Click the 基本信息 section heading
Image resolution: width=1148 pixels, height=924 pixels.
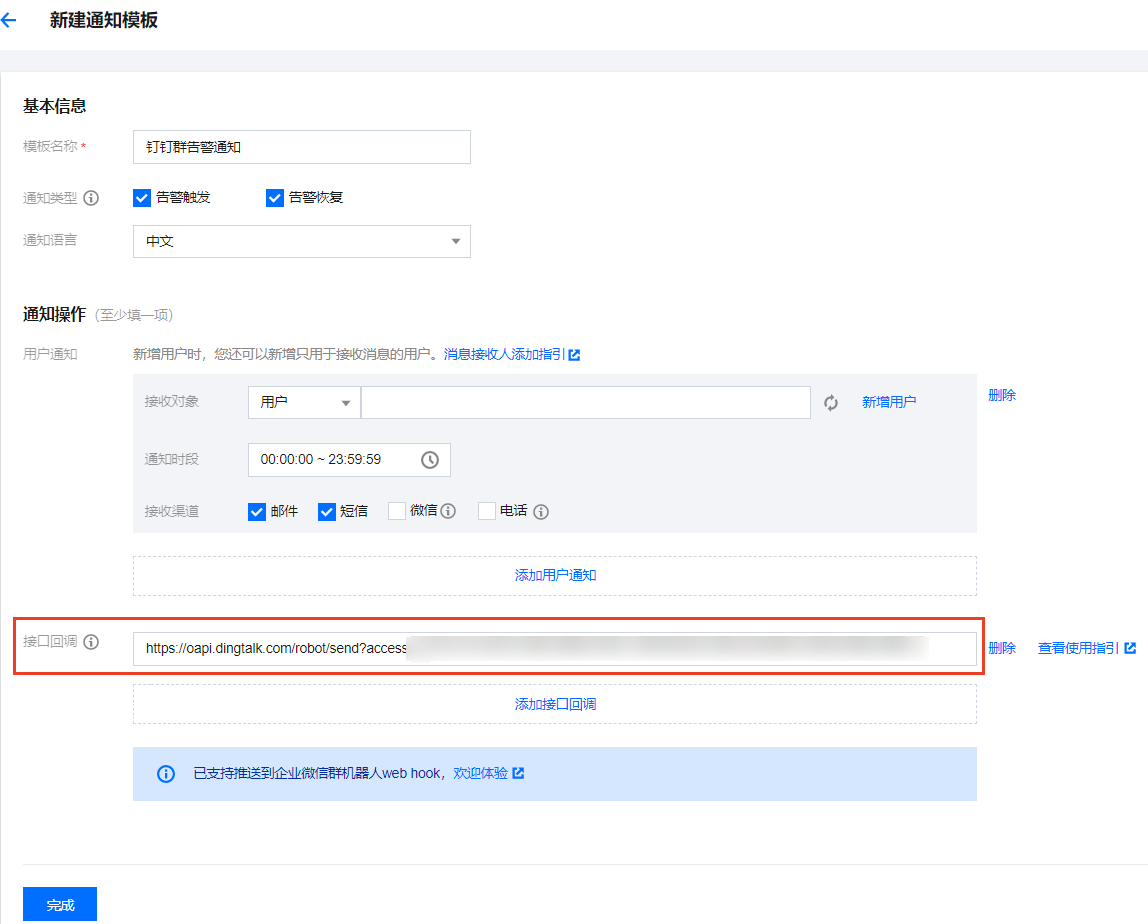tap(55, 106)
